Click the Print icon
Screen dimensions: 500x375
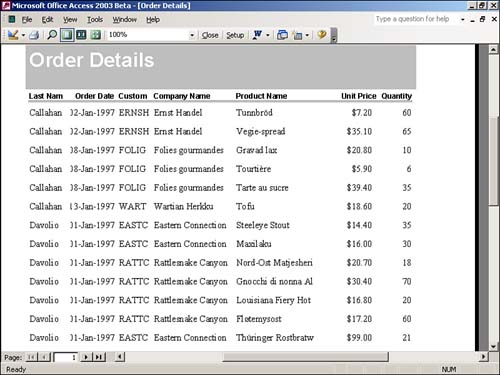tap(34, 35)
